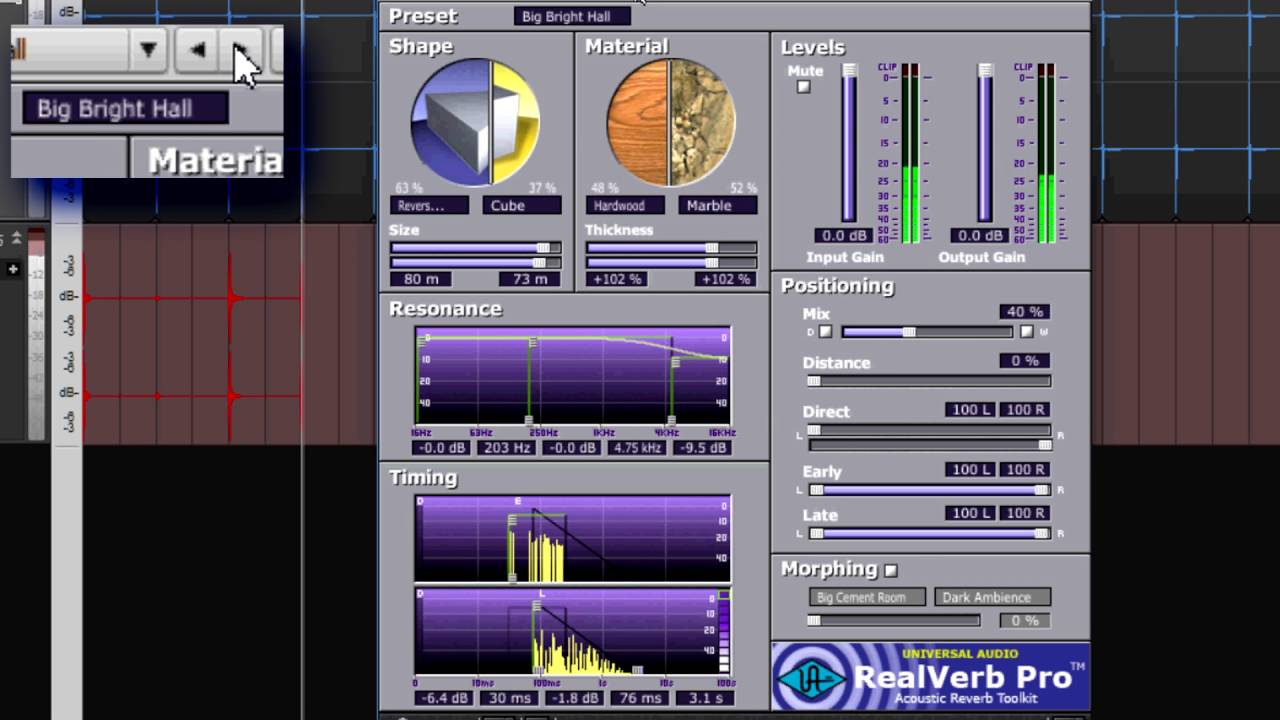The width and height of the screenshot is (1280, 720).
Task: Open the Marble material dropdown
Action: (x=717, y=205)
